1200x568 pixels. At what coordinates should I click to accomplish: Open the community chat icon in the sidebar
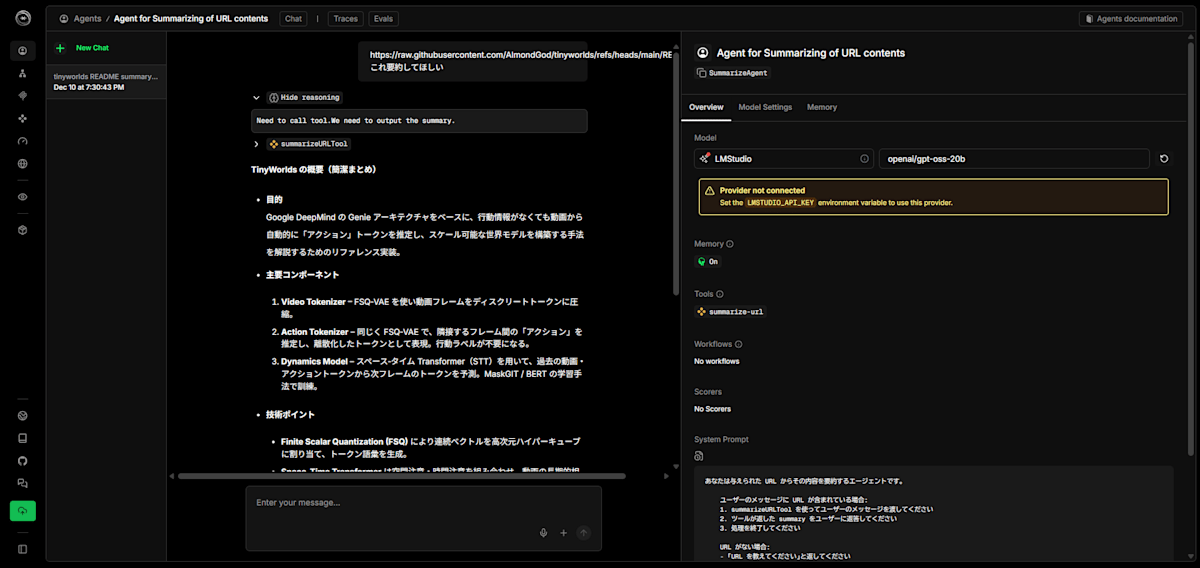pyautogui.click(x=22, y=483)
